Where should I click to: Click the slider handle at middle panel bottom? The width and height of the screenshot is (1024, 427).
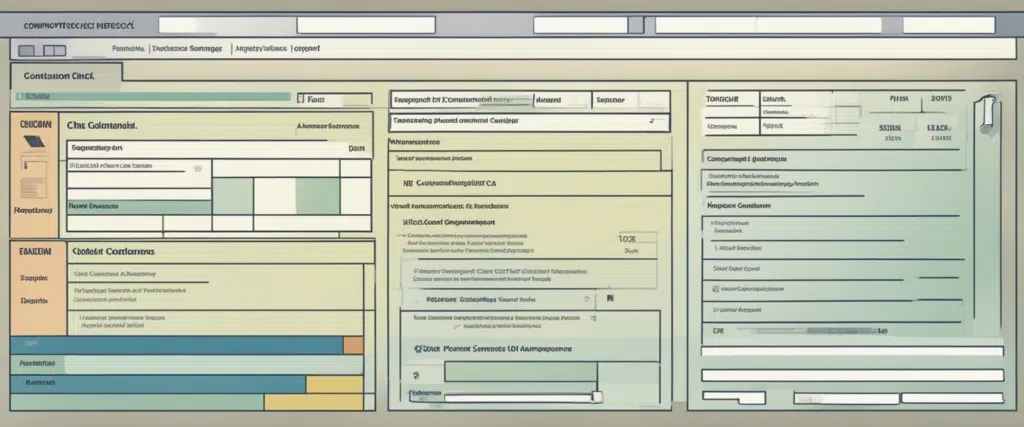pos(596,396)
